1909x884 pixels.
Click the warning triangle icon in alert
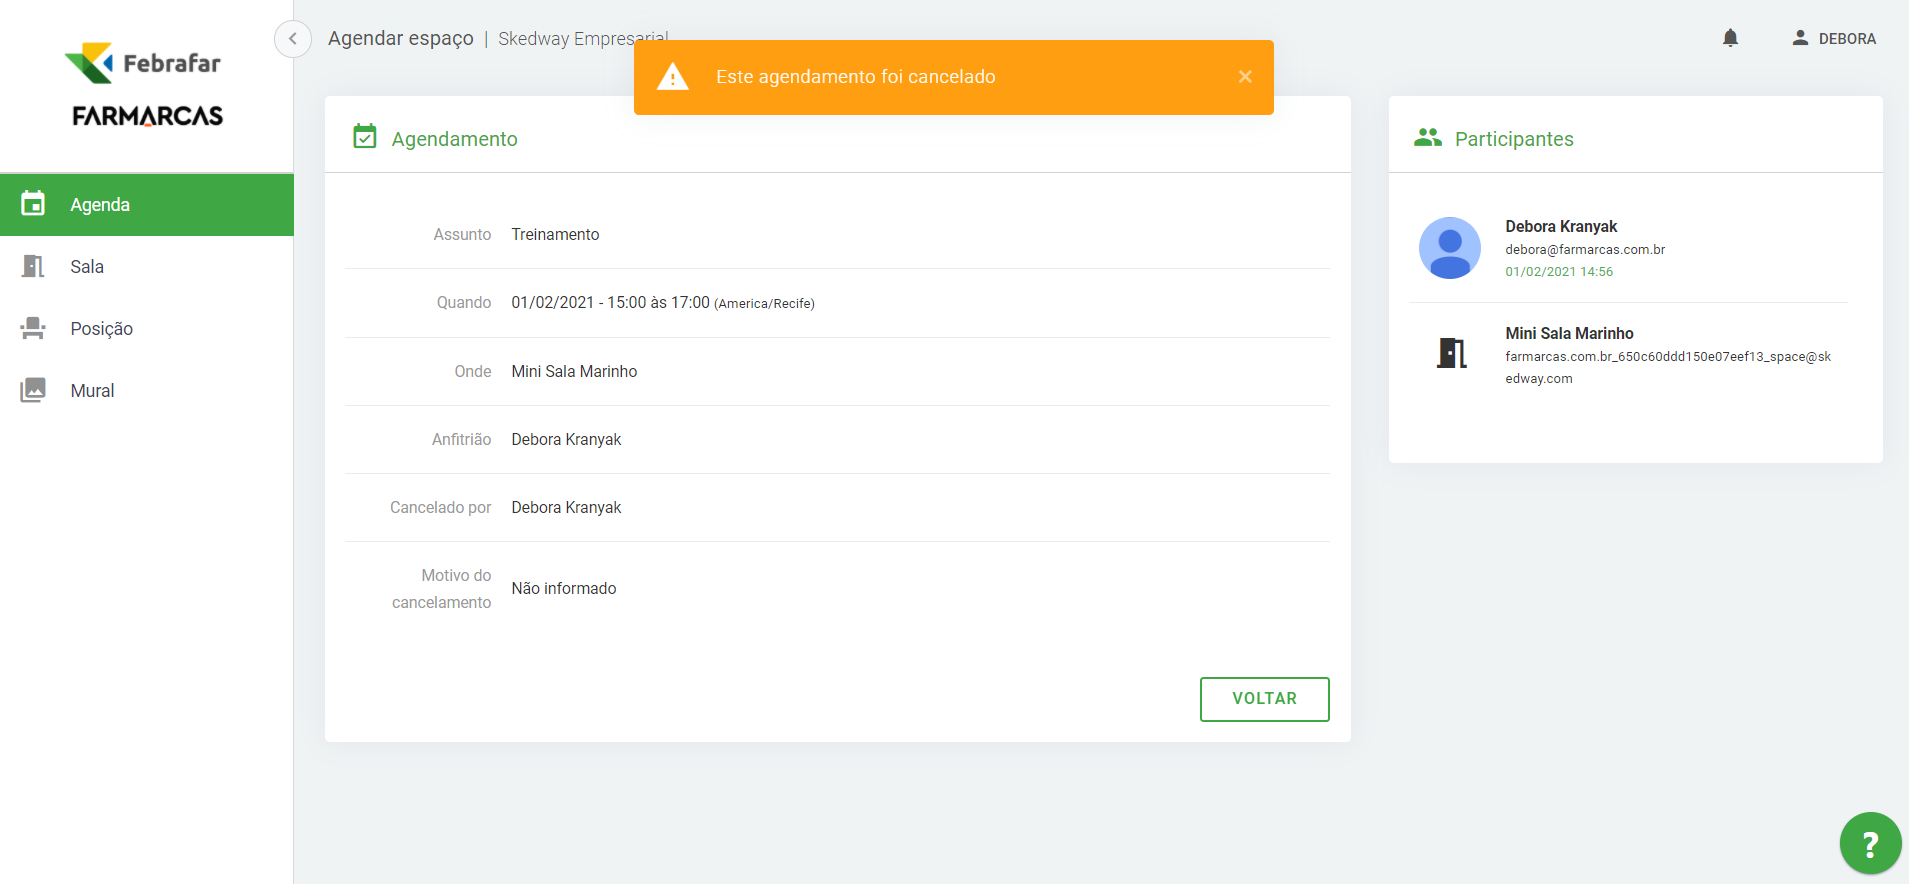[x=673, y=77]
